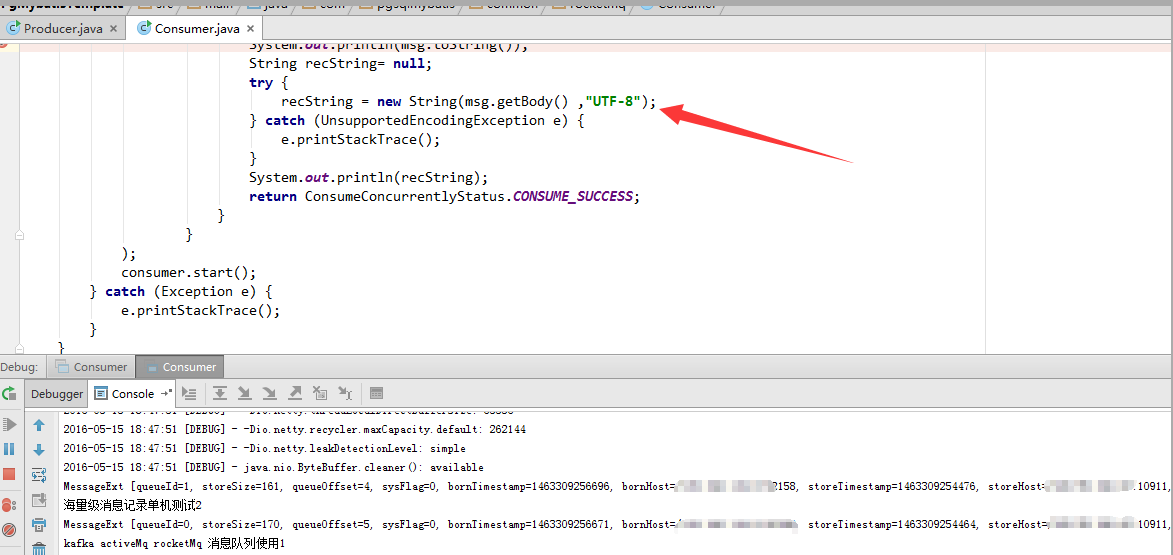This screenshot has height=555, width=1173.
Task: Click msg.getBody() in the code
Action: coord(518,102)
